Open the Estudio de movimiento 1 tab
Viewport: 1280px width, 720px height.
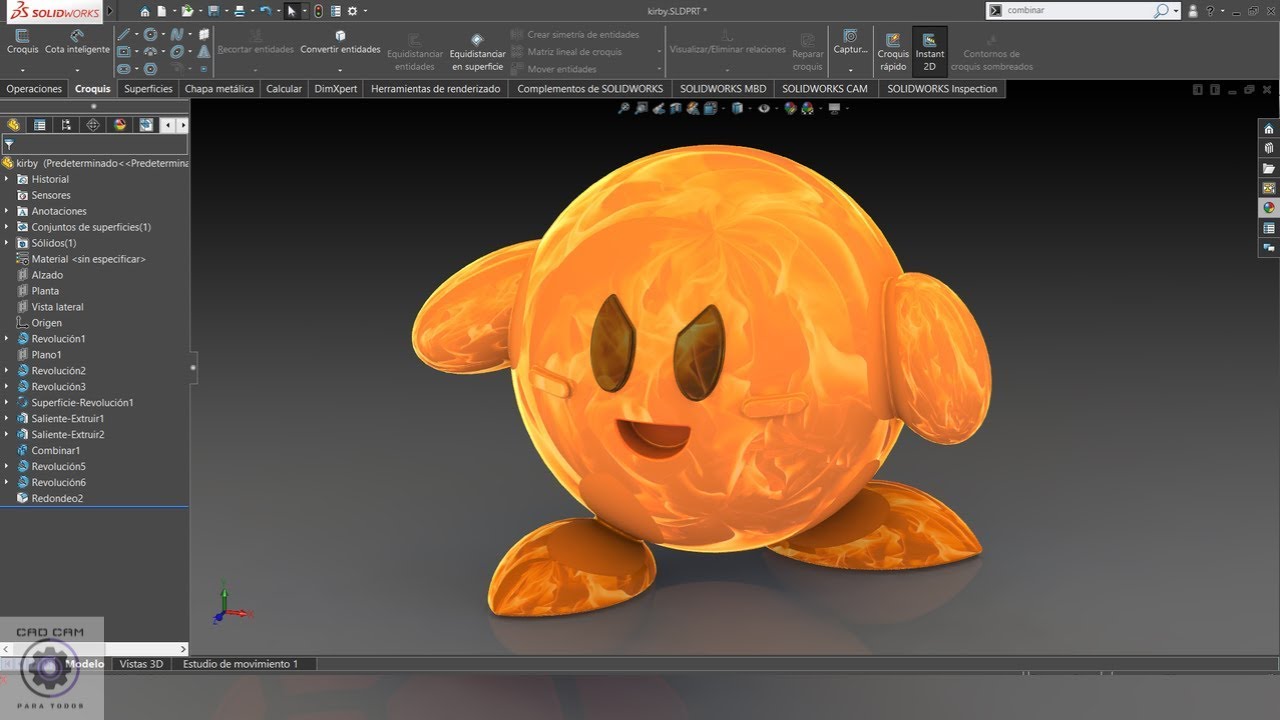(240, 664)
